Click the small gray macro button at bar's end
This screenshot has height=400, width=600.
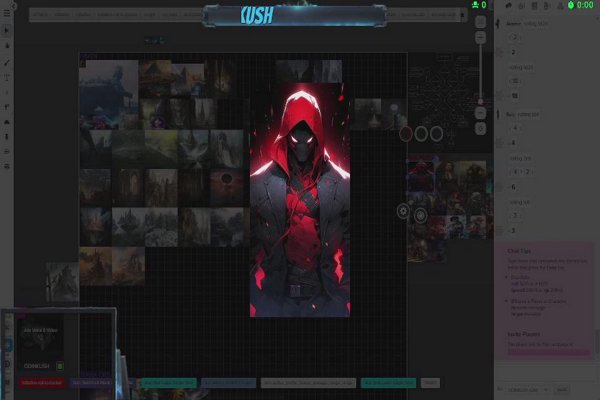coord(430,383)
